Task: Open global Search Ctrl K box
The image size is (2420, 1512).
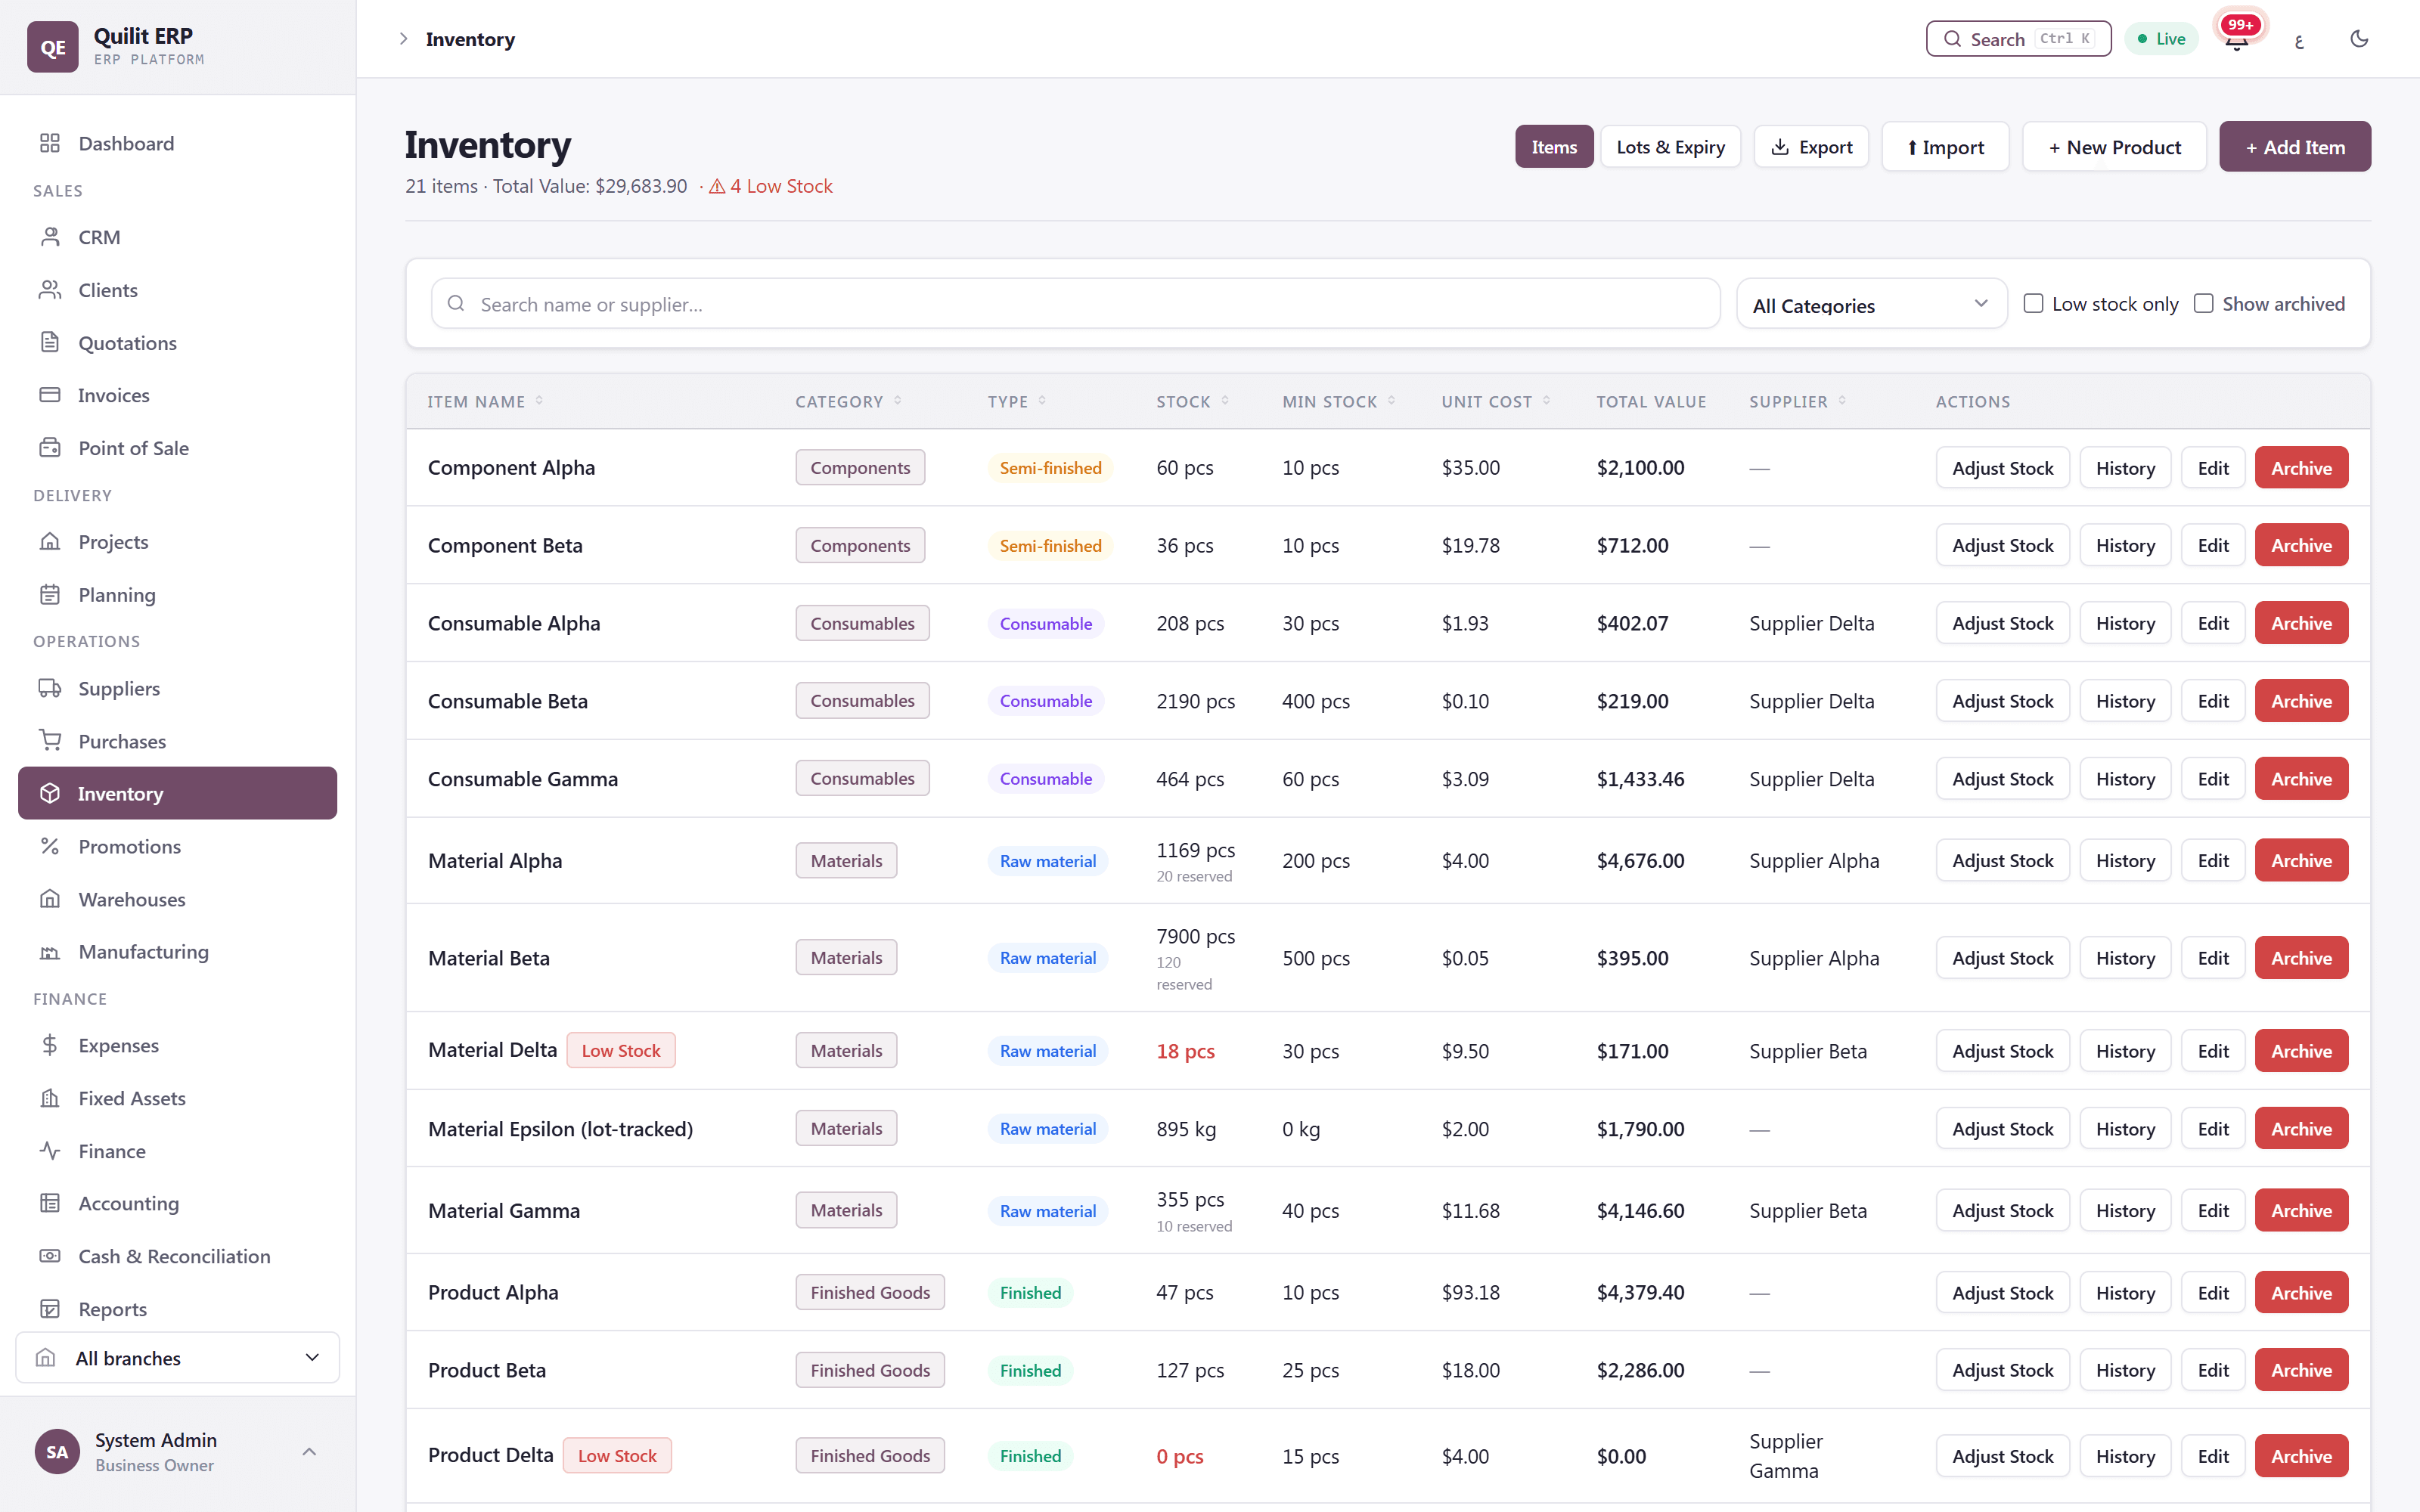Action: click(x=2018, y=39)
